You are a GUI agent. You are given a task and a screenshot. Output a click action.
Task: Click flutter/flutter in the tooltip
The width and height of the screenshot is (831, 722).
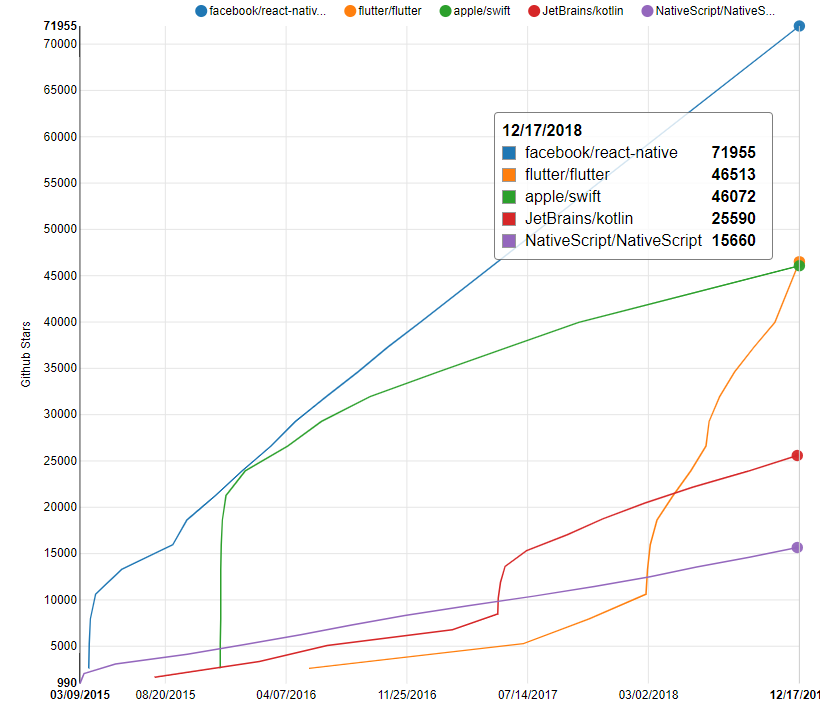coord(567,174)
